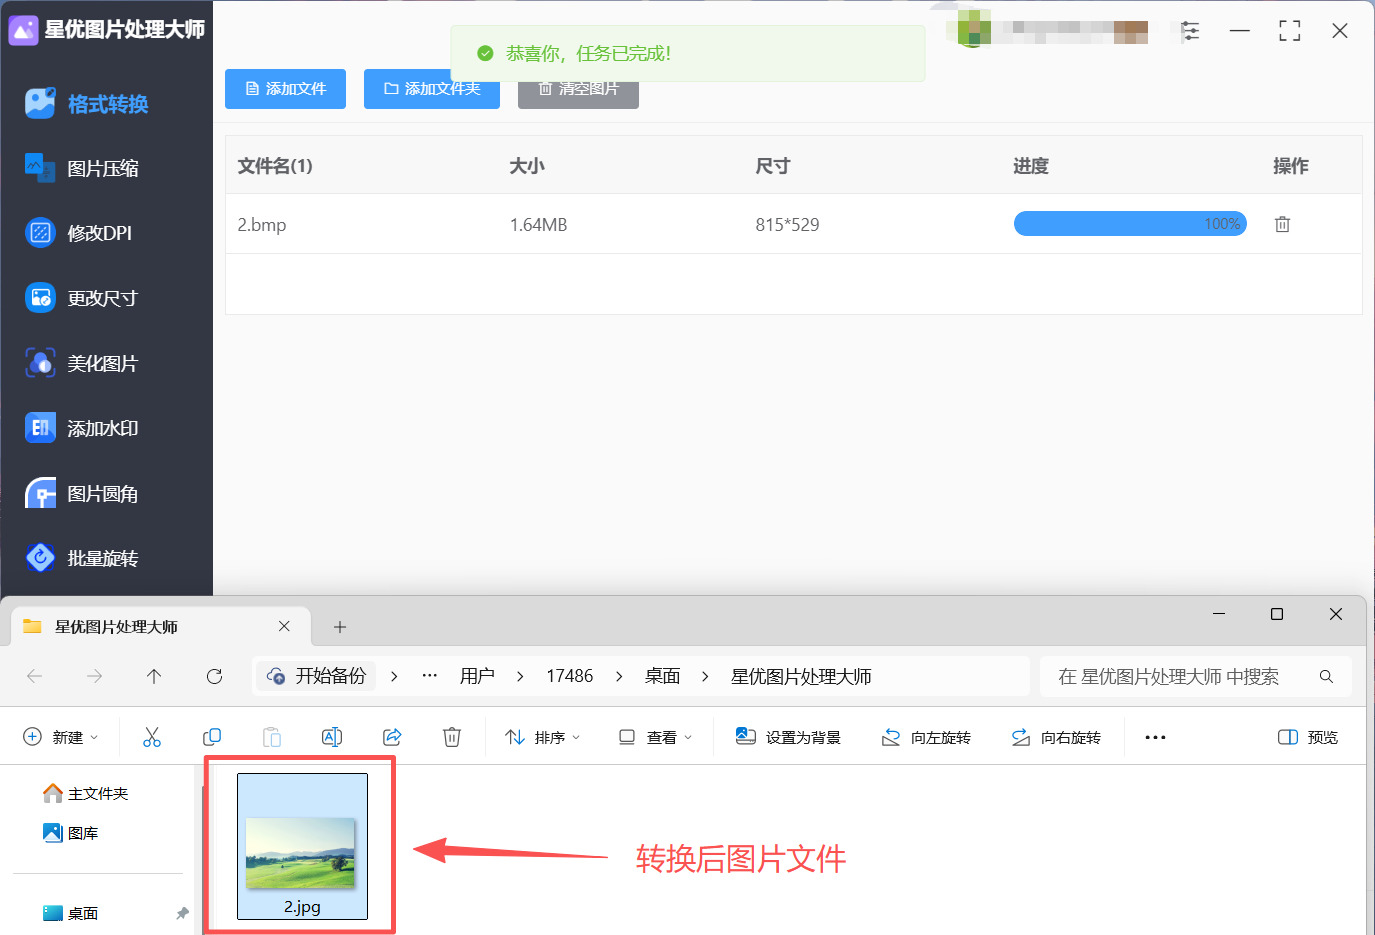Image resolution: width=1375 pixels, height=935 pixels.
Task: Click the 文件名(1) column header
Action: click(275, 166)
